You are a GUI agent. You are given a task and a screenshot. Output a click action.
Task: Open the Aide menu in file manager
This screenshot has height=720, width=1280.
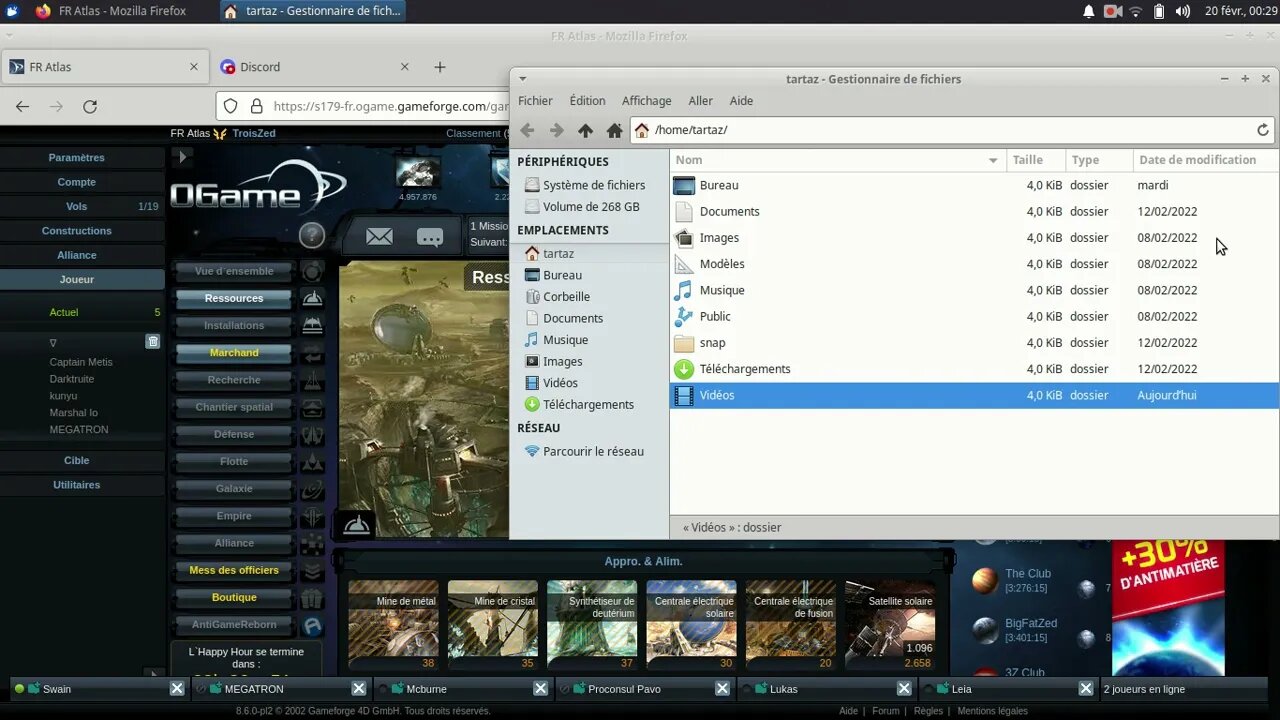(741, 101)
